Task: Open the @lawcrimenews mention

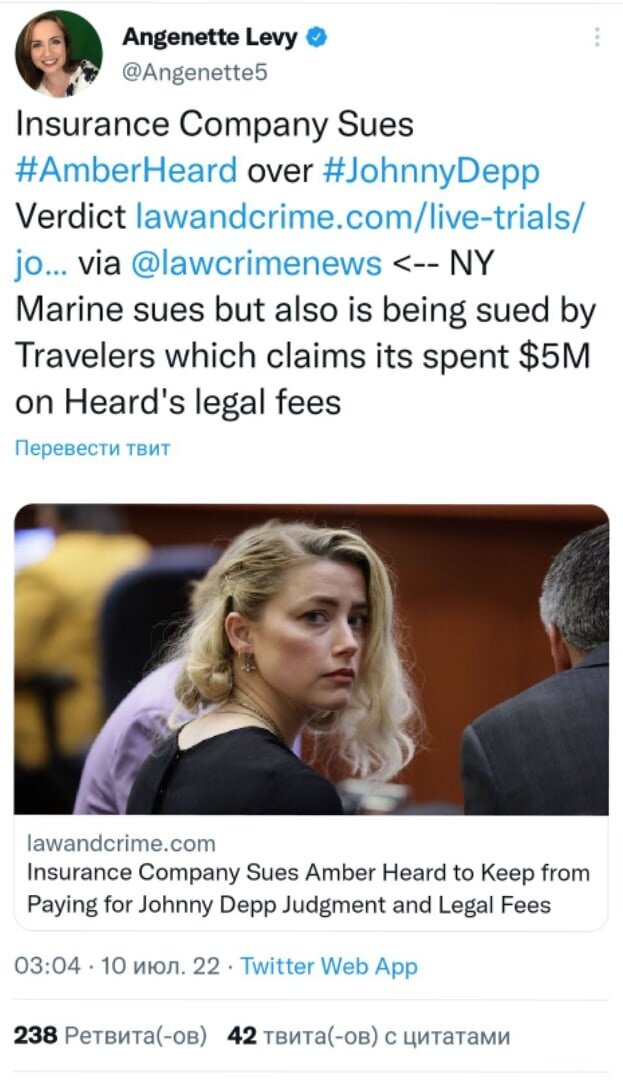Action: click(255, 263)
